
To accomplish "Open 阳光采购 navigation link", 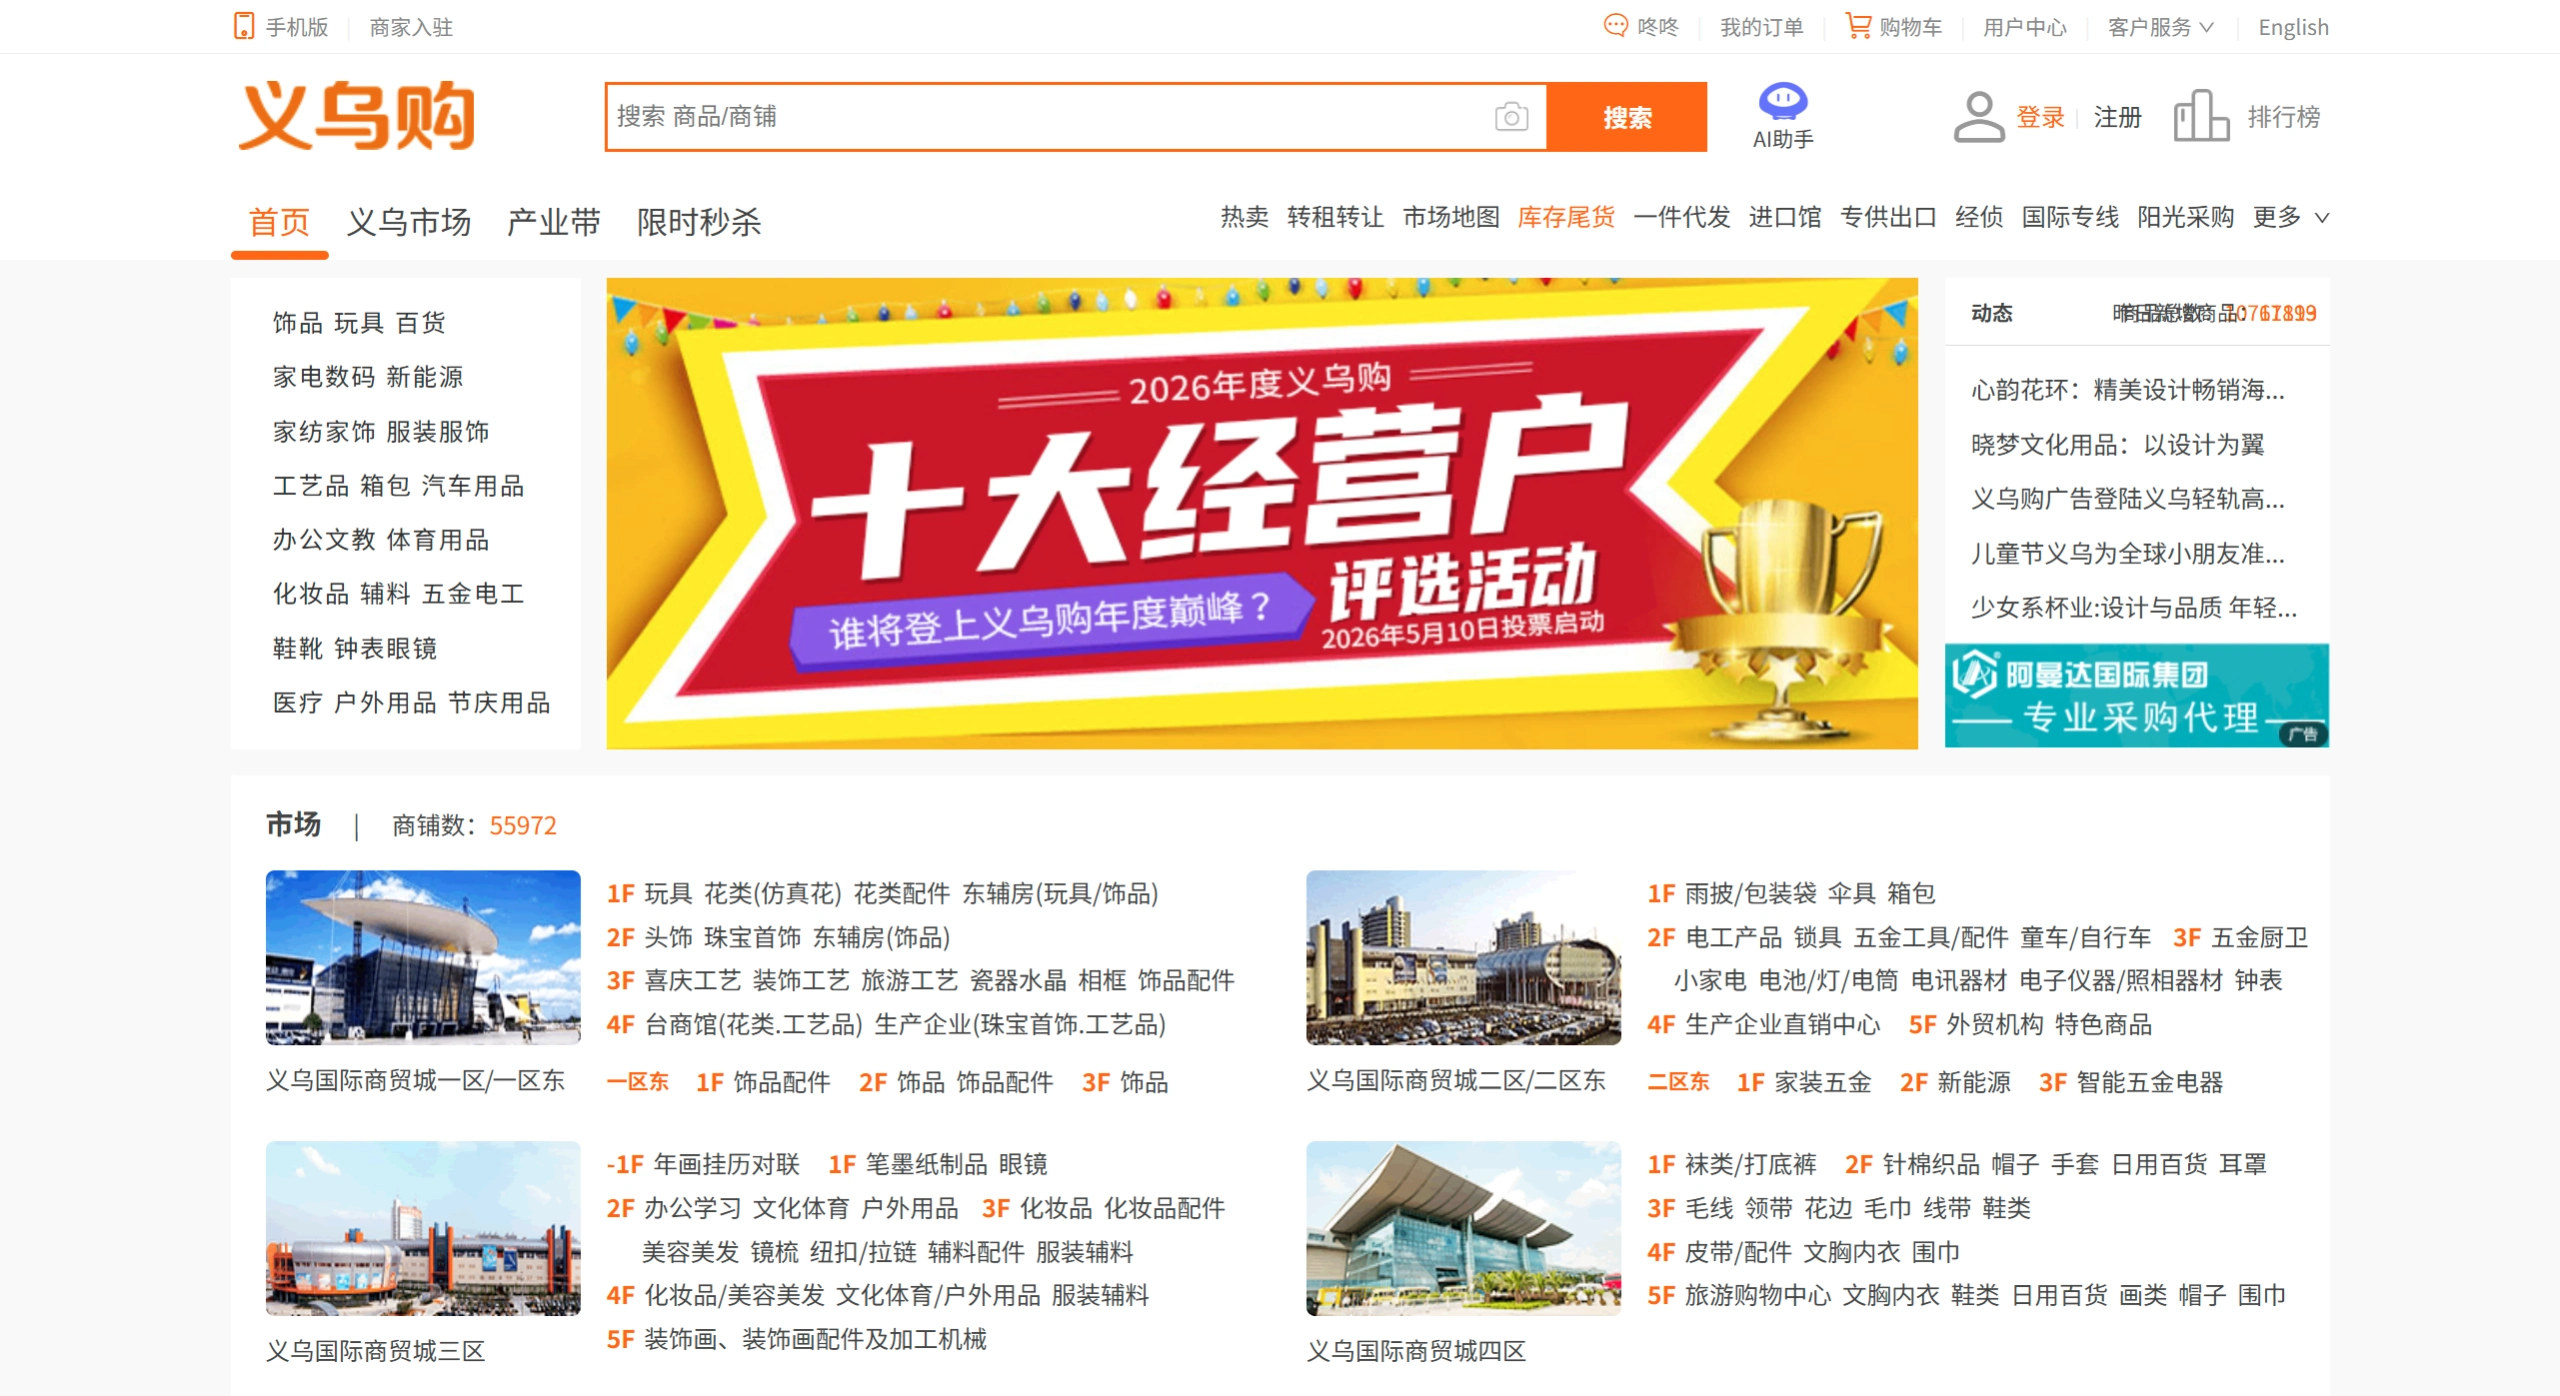I will 2186,217.
